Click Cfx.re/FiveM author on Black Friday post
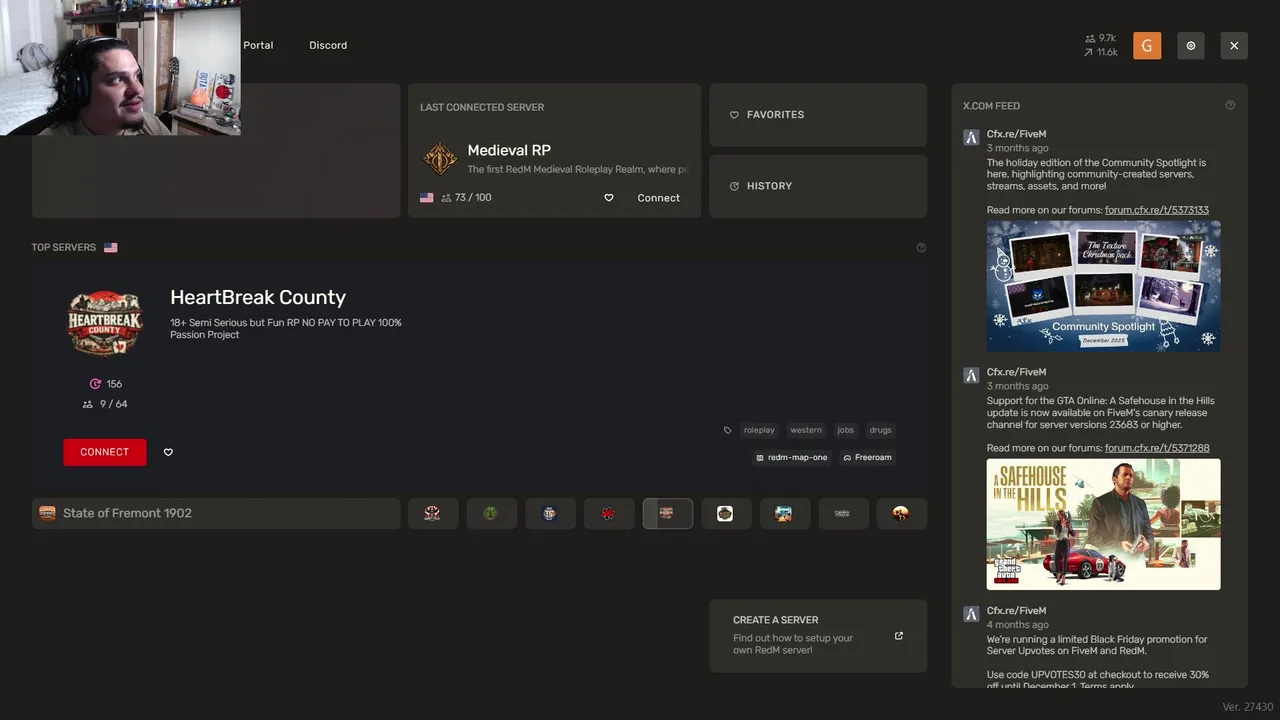 pos(1016,611)
